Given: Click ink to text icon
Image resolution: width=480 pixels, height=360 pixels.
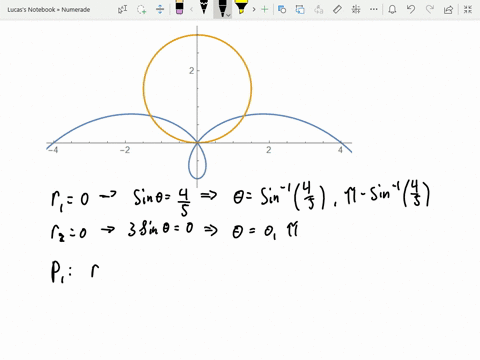Looking at the screenshot, I should coord(319,9).
